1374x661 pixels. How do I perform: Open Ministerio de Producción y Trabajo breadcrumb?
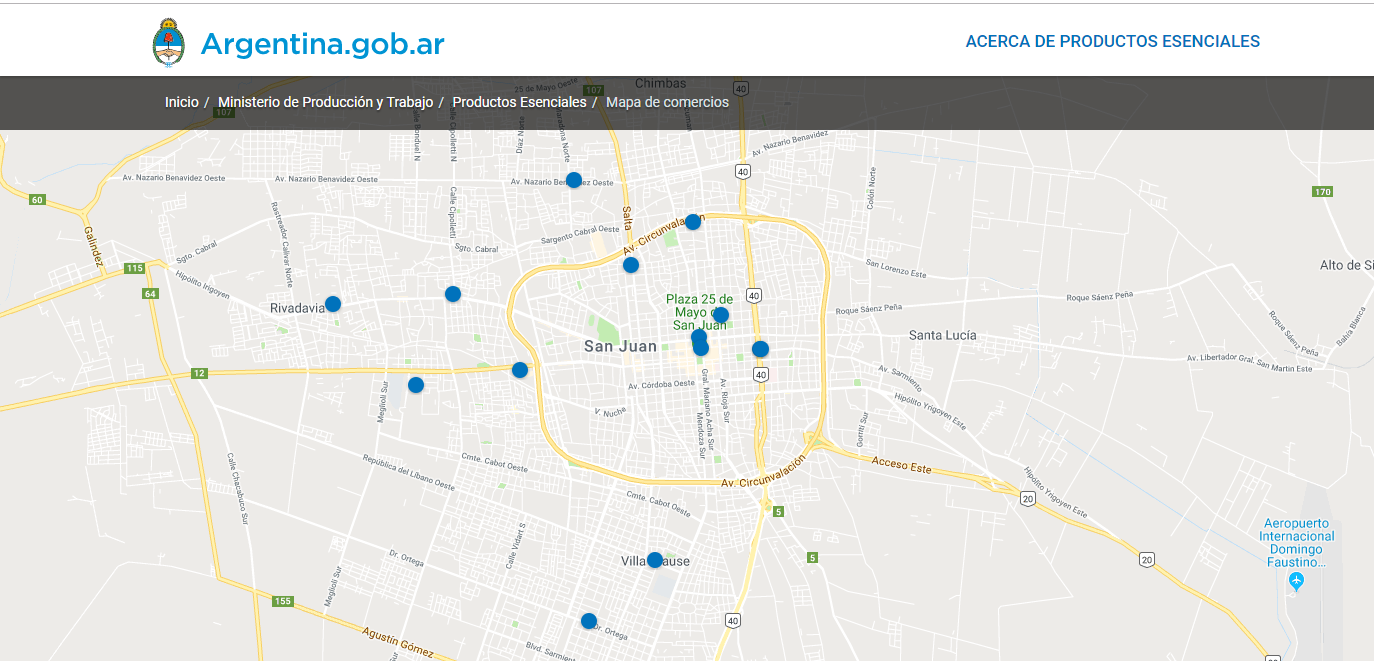[325, 102]
